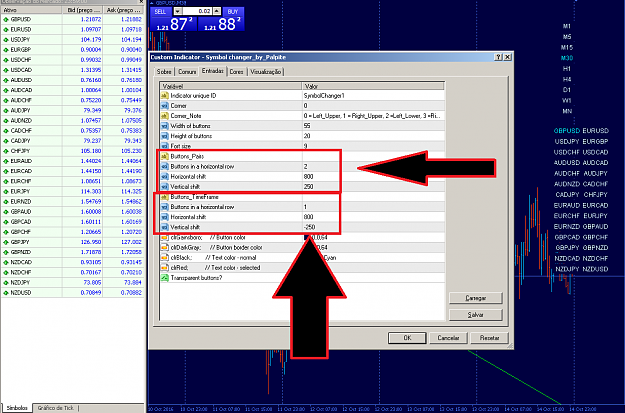Select the Símbolos tab in Market Watch

pyautogui.click(x=17, y=408)
